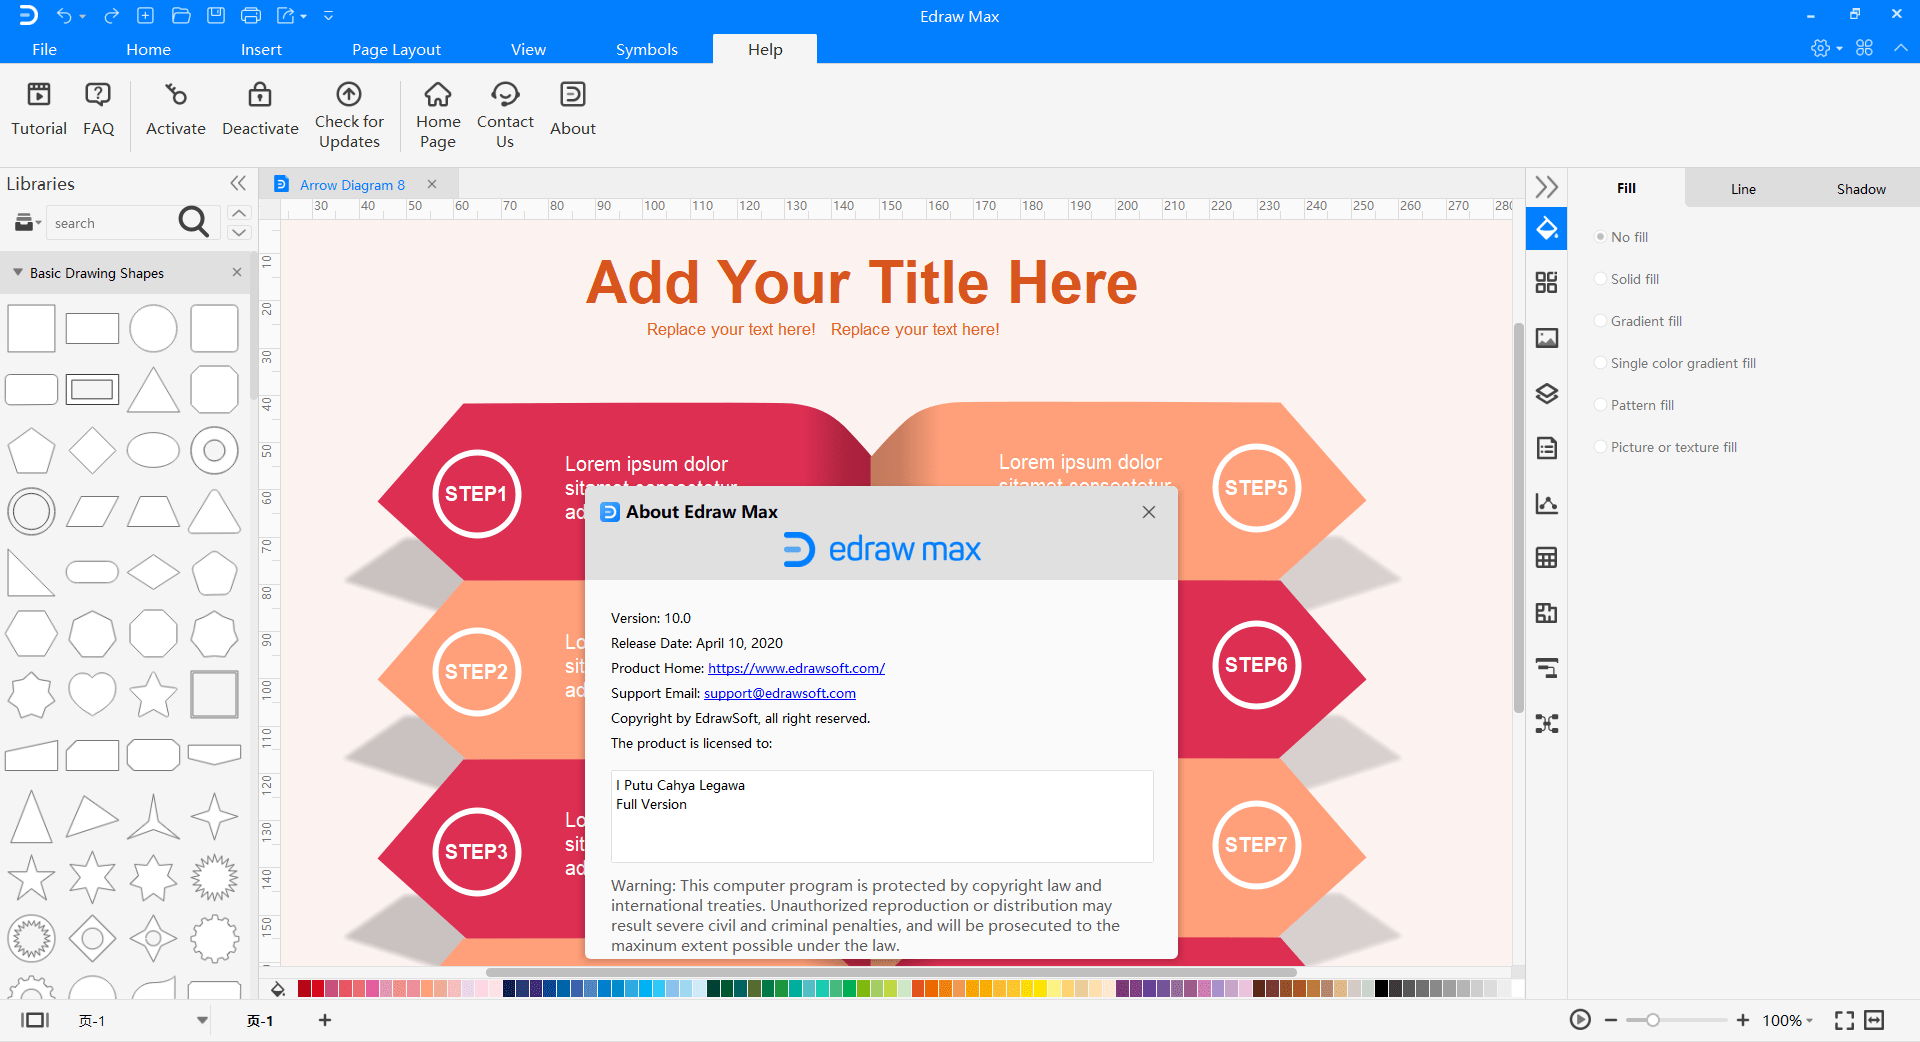Select the Gradient fill radio option
Image resolution: width=1920 pixels, height=1042 pixels.
coord(1601,321)
